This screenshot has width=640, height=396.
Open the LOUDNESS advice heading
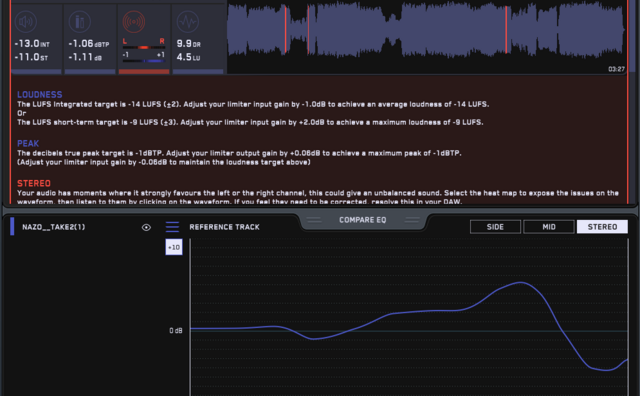[x=40, y=95]
